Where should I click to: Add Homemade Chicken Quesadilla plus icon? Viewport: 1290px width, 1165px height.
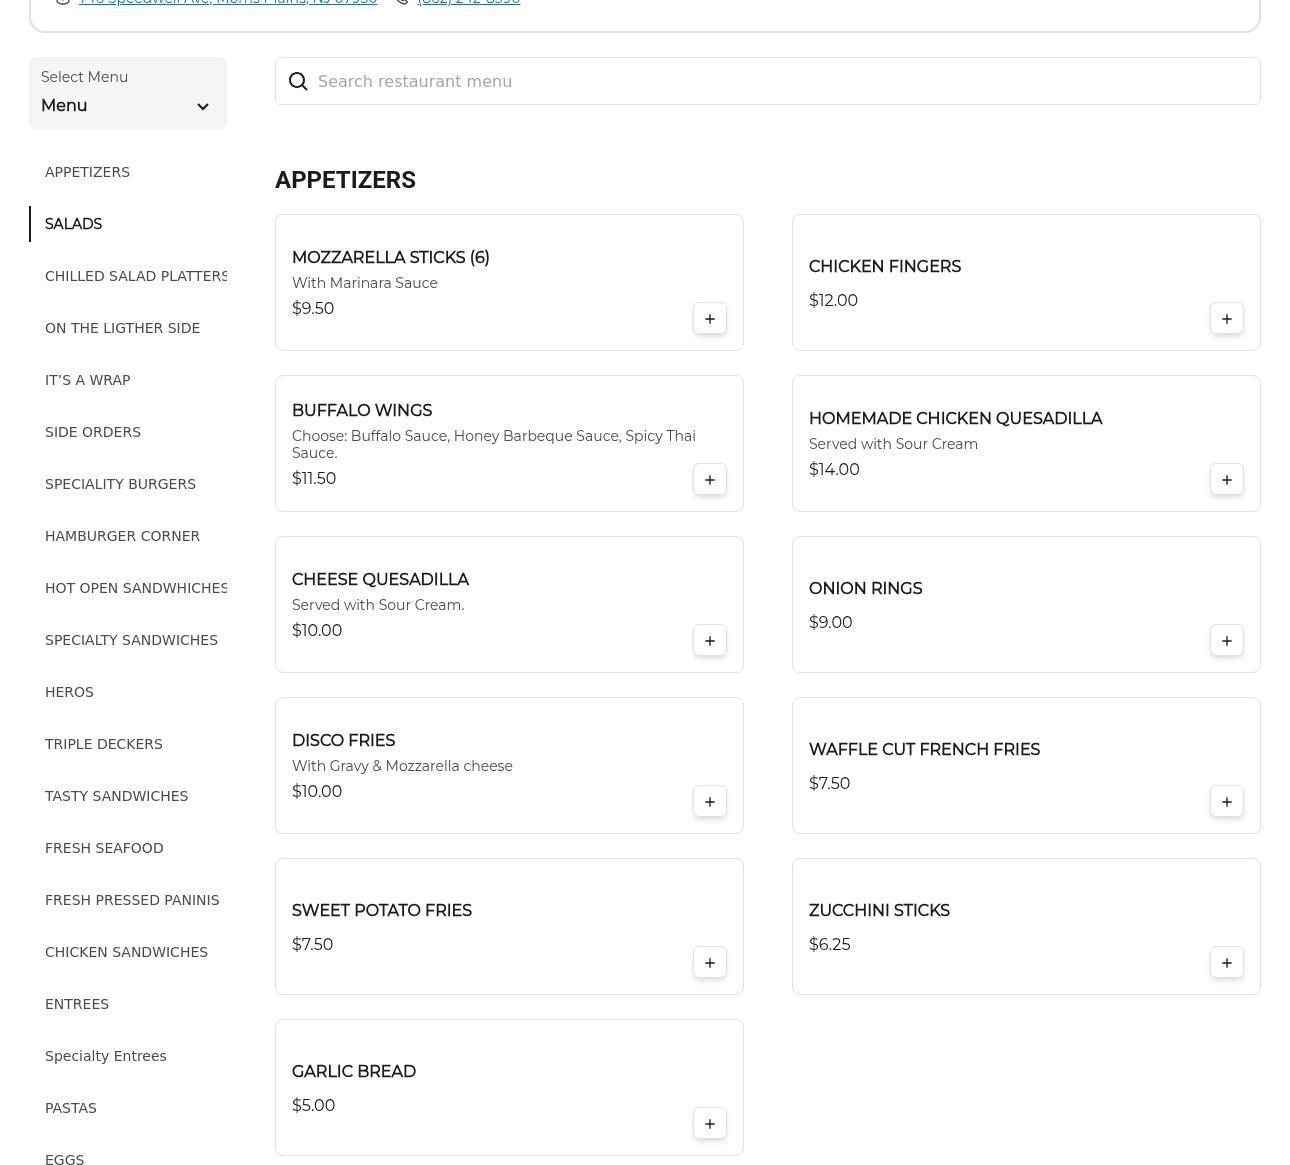[1226, 480]
